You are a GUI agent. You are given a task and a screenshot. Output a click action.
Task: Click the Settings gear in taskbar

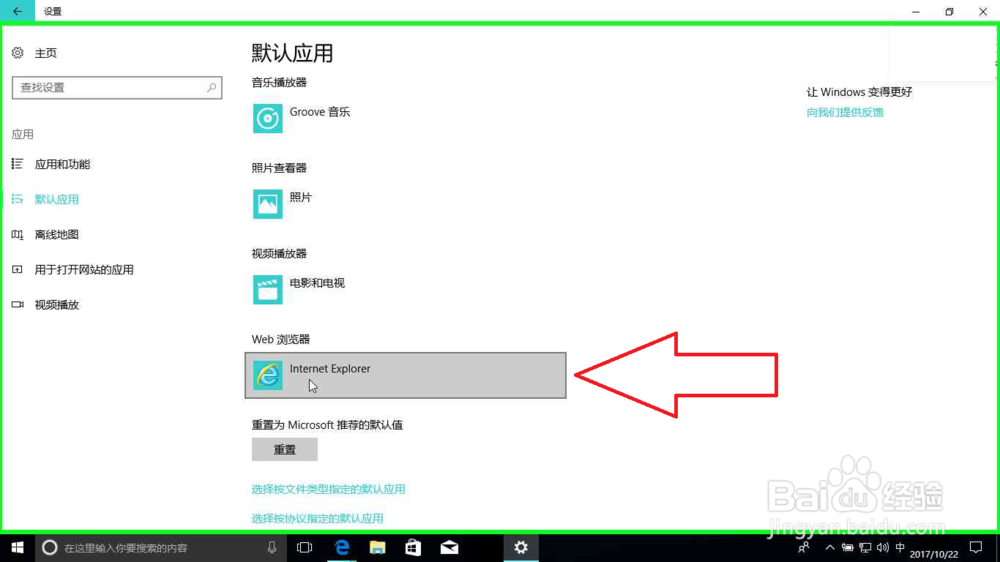coord(521,548)
